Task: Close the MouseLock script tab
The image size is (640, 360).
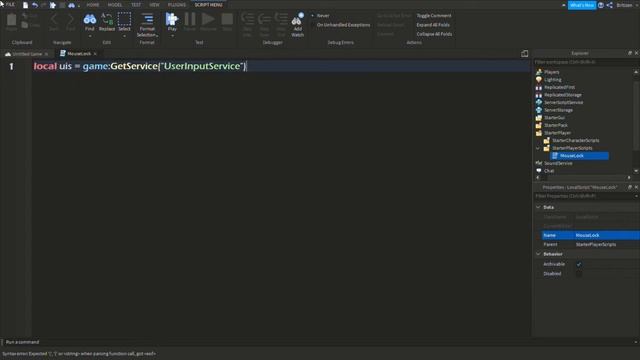Action: pos(95,54)
